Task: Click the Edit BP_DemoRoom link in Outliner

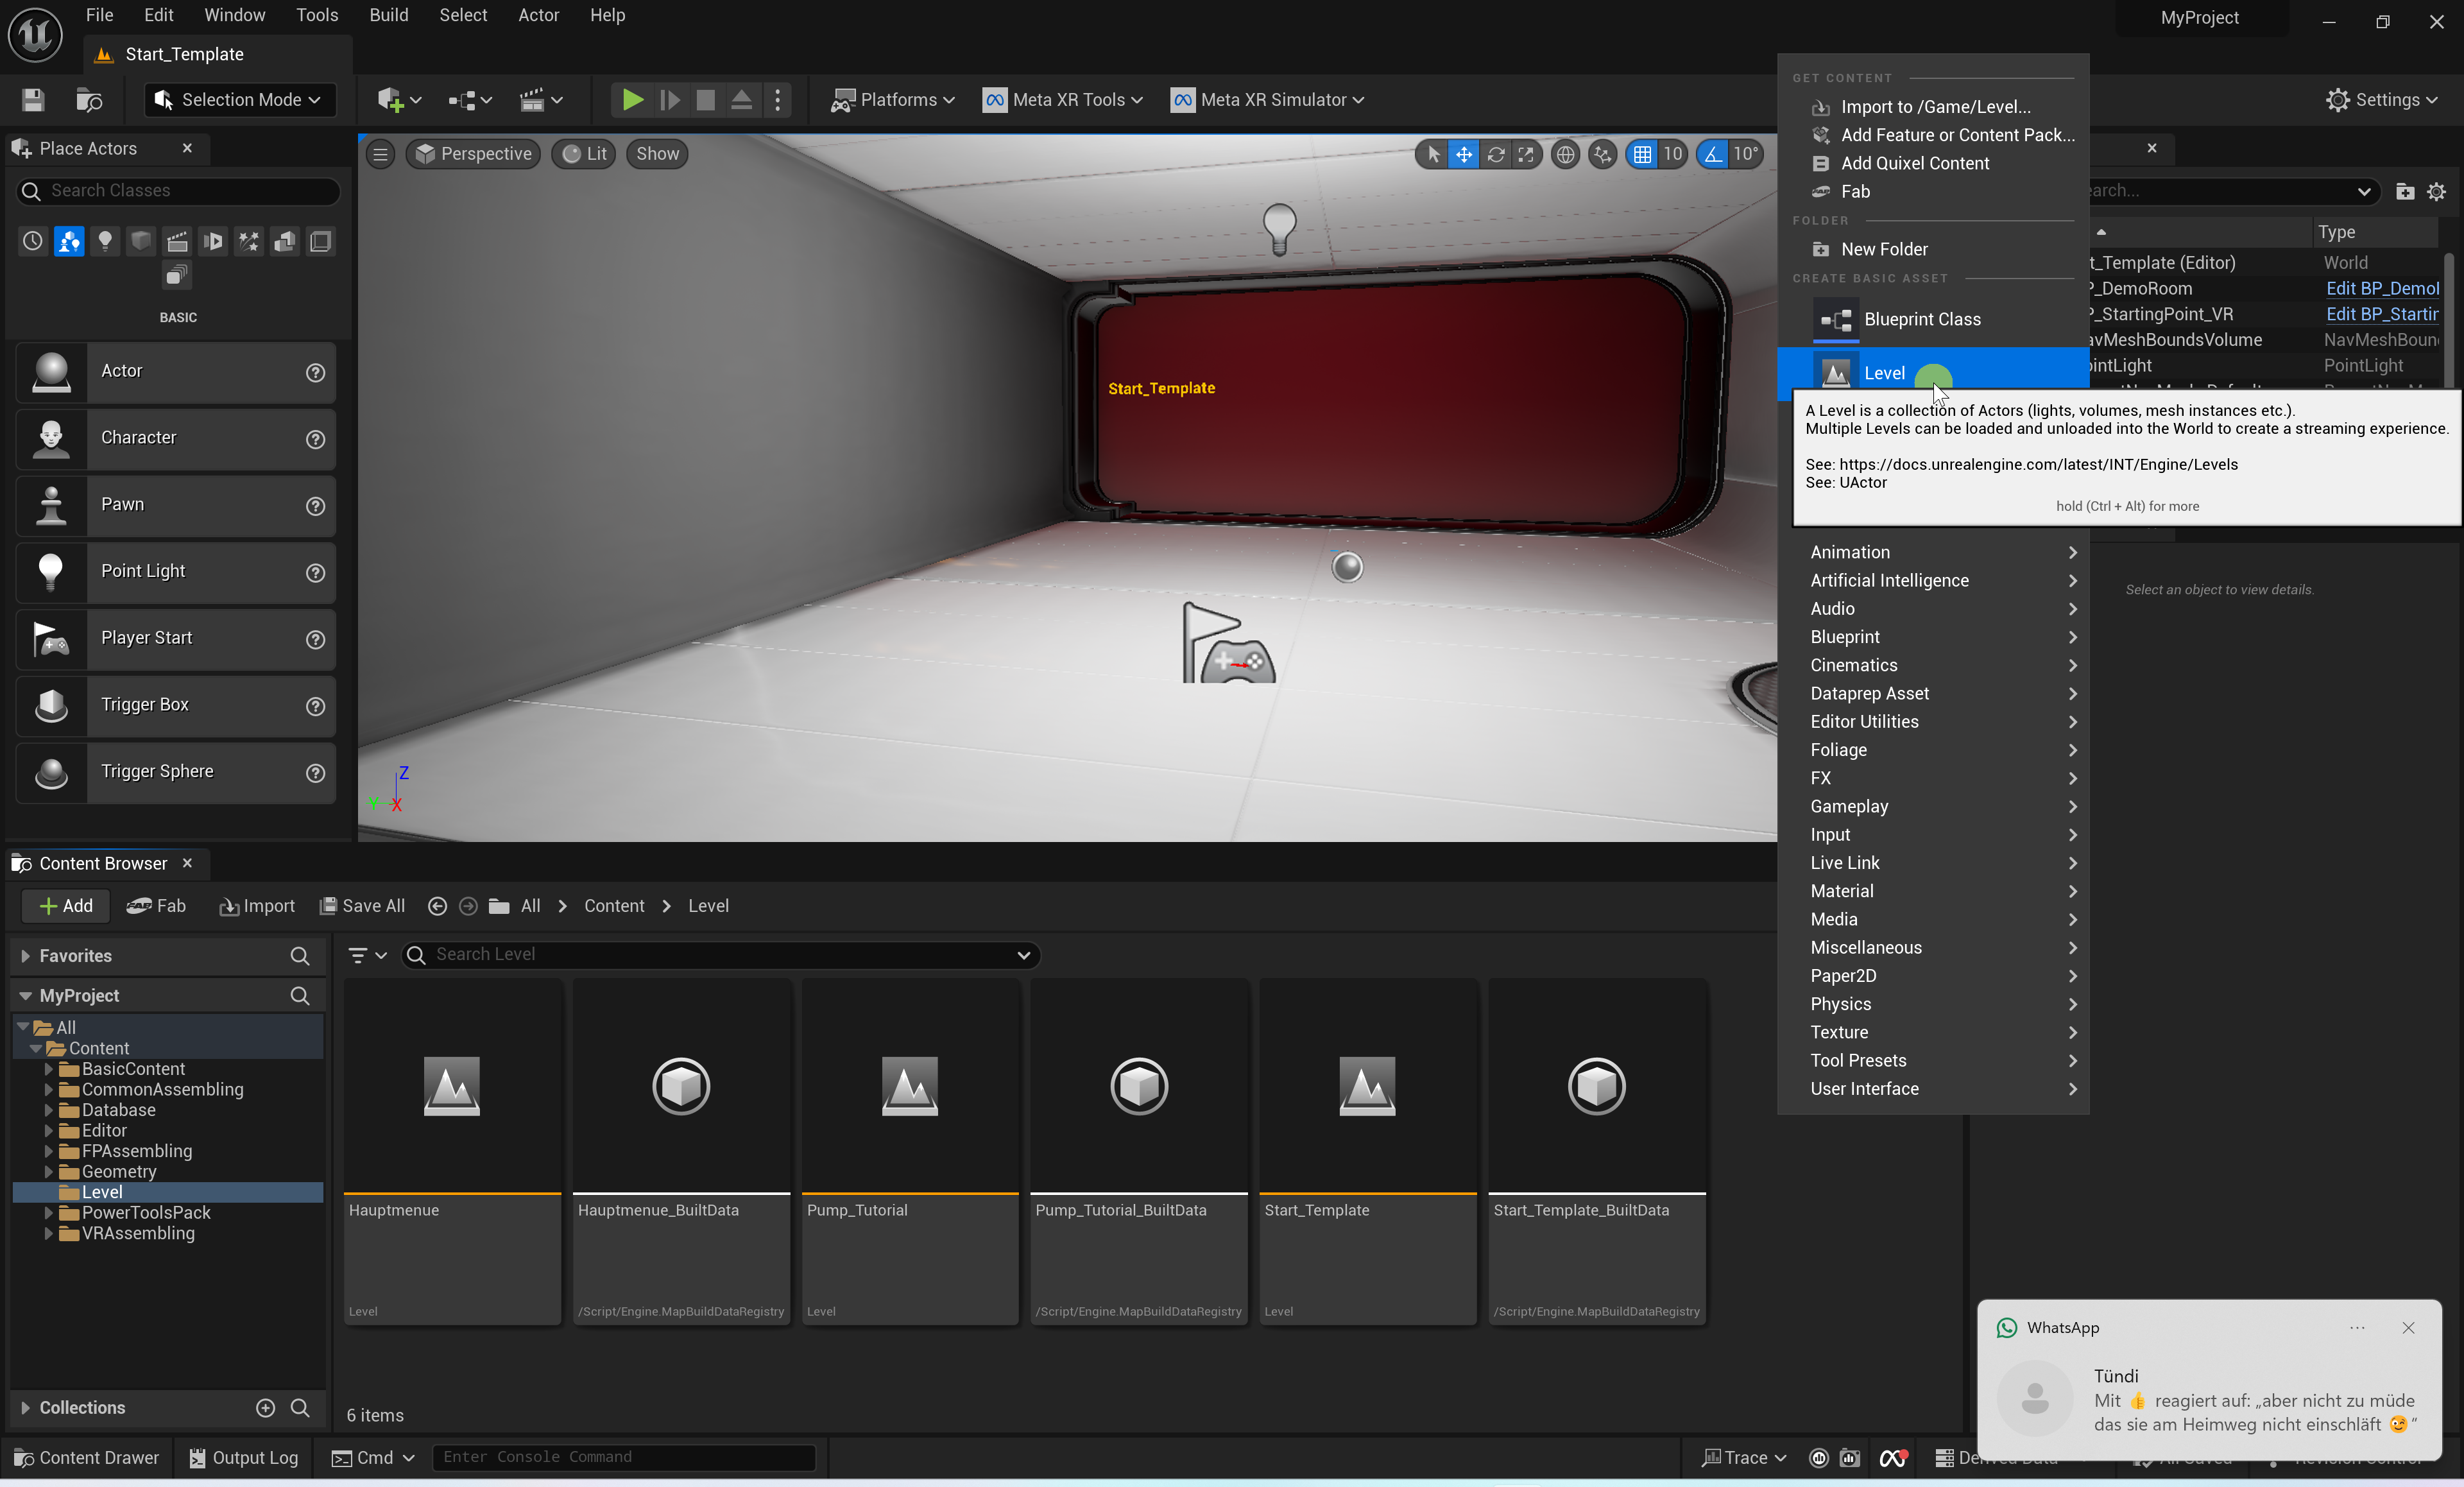Action: click(2381, 288)
